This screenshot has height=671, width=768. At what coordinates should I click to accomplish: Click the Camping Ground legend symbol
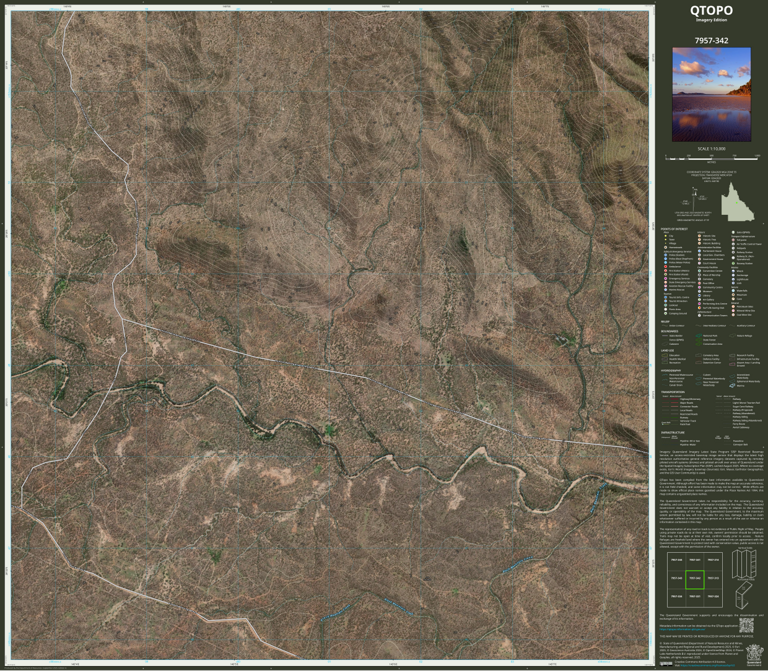click(666, 313)
